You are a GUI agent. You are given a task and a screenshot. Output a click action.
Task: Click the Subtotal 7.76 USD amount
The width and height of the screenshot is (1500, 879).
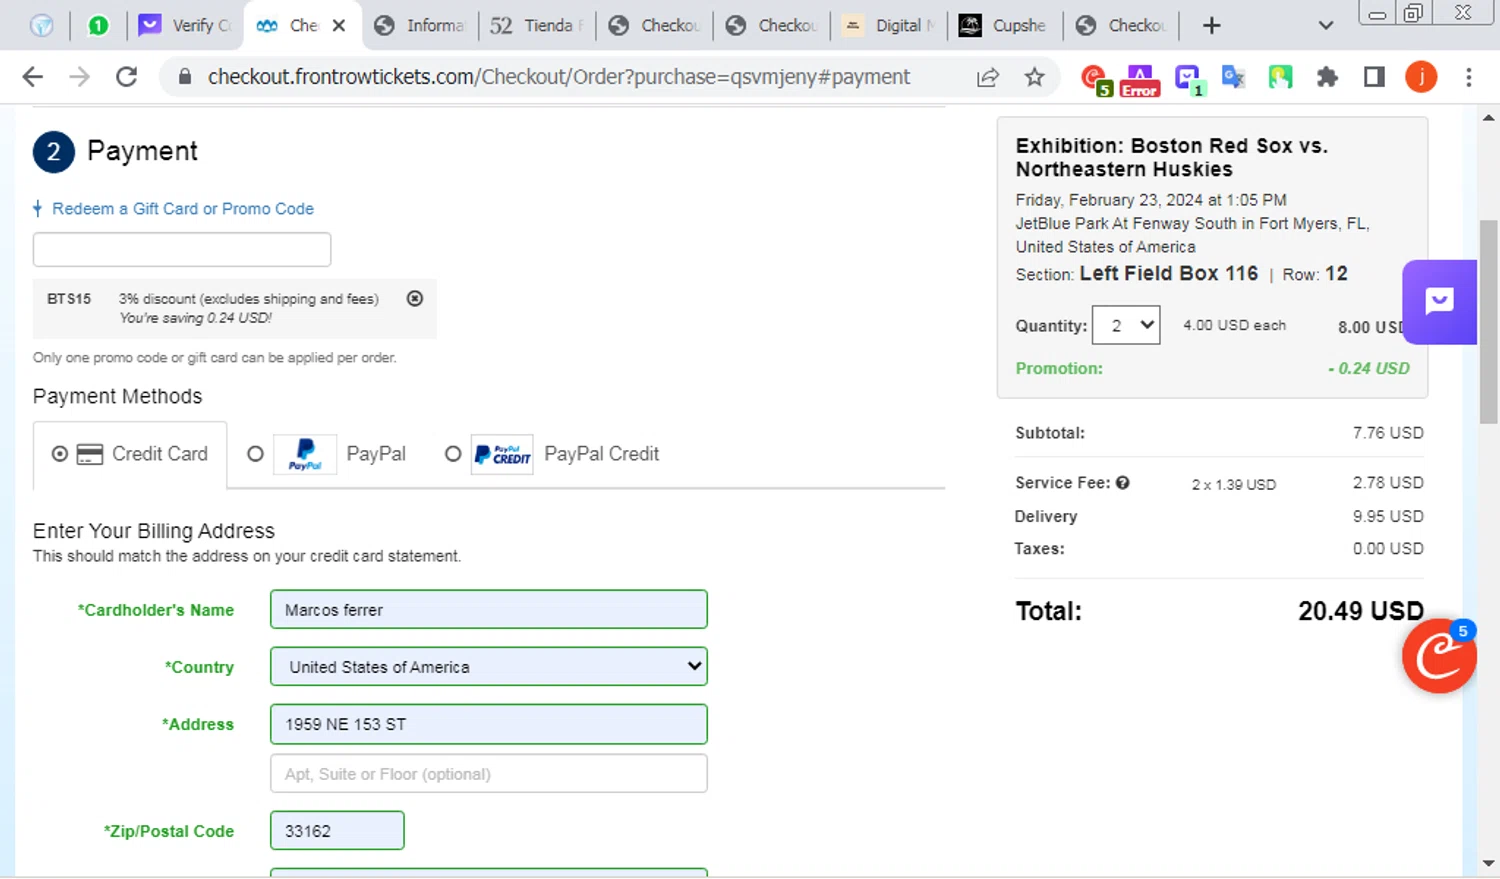click(1388, 433)
